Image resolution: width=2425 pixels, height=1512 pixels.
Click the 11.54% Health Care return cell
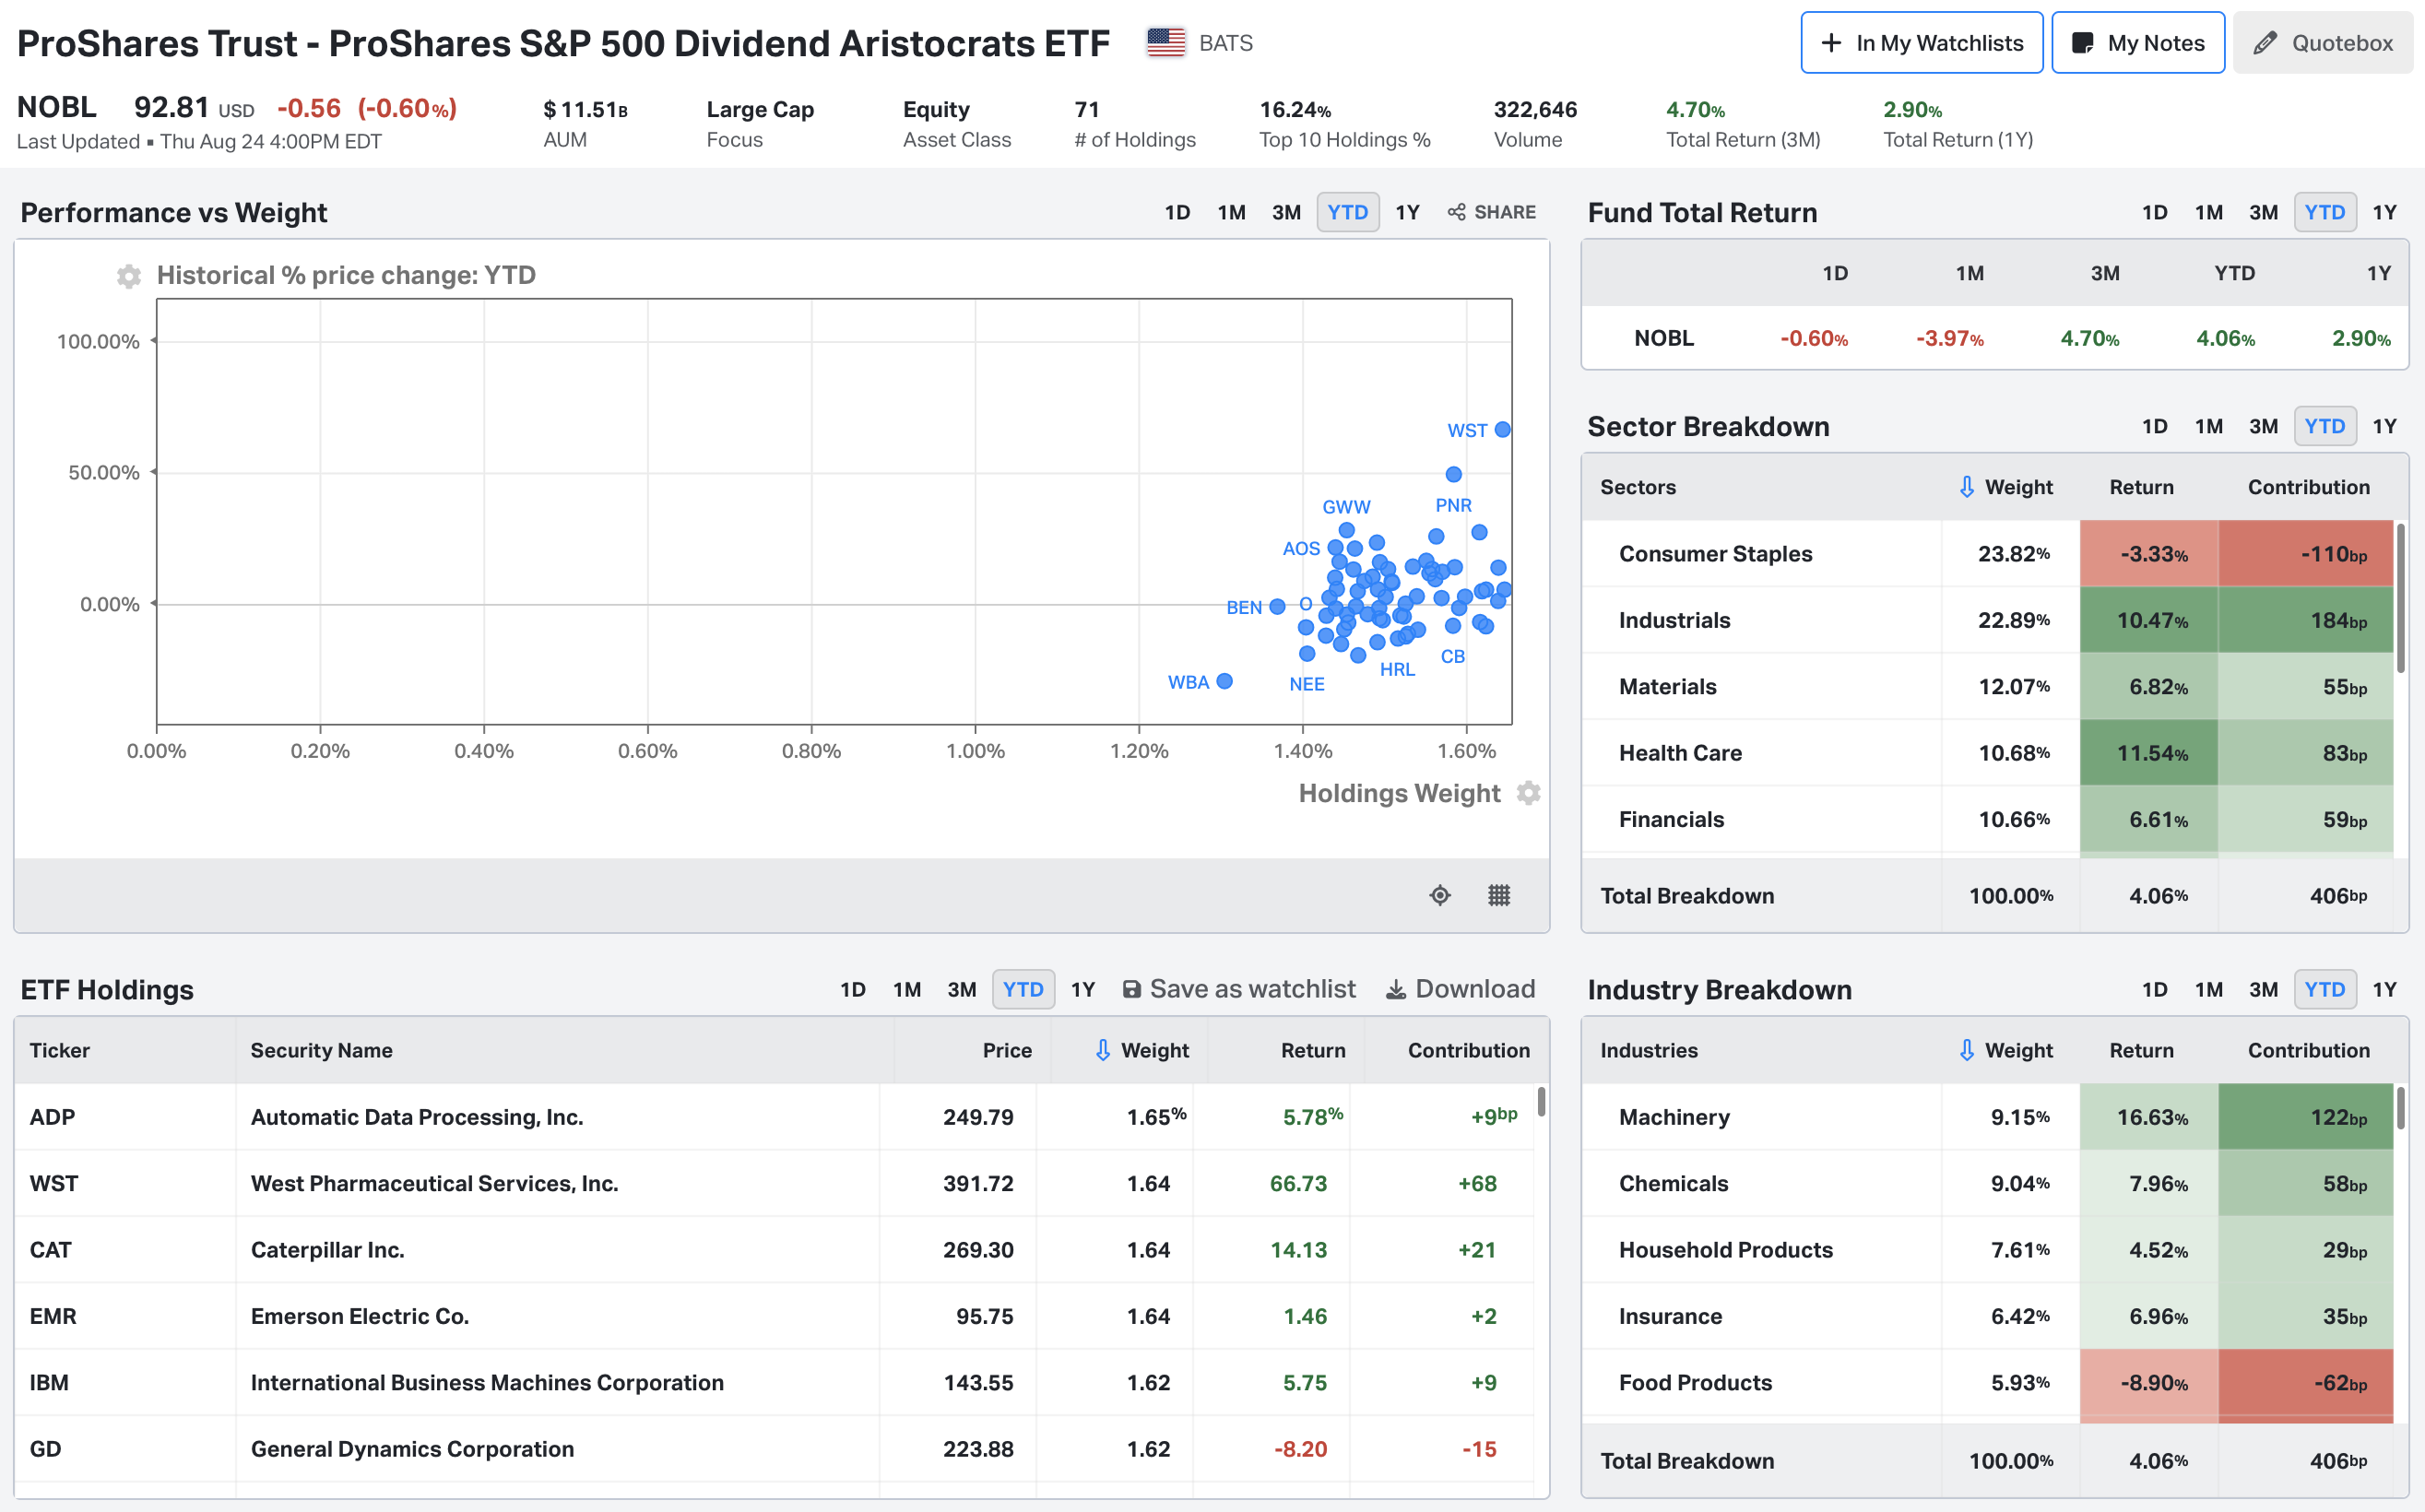(2149, 753)
